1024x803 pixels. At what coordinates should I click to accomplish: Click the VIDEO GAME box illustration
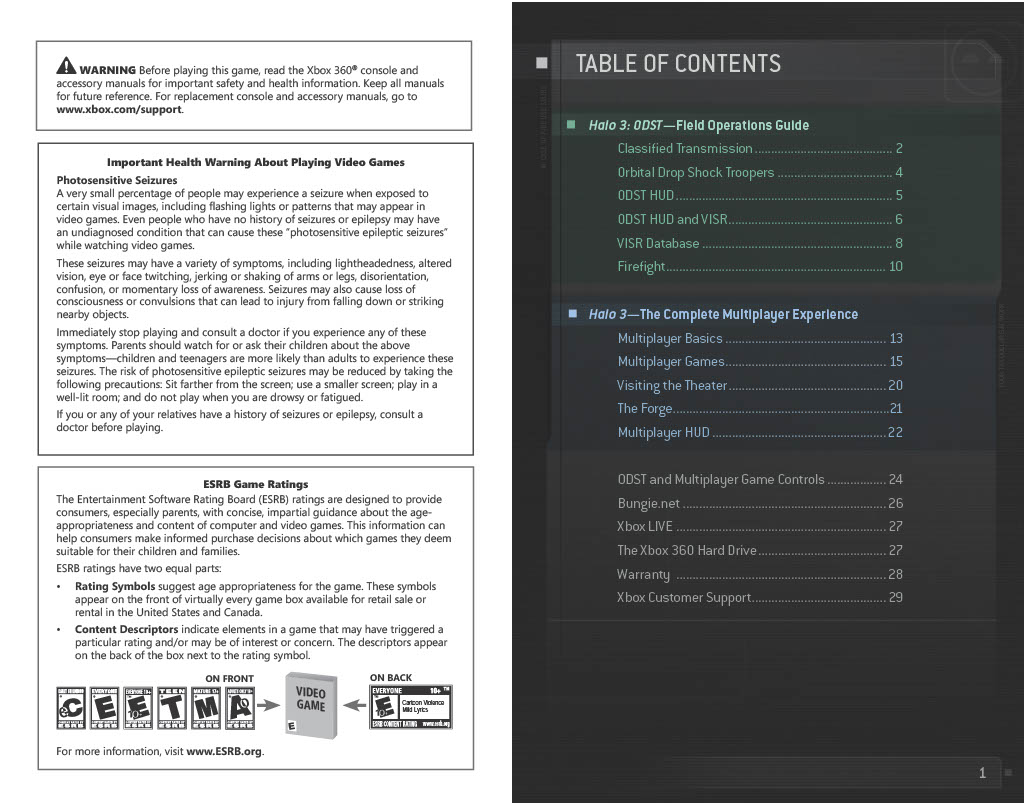pos(311,706)
